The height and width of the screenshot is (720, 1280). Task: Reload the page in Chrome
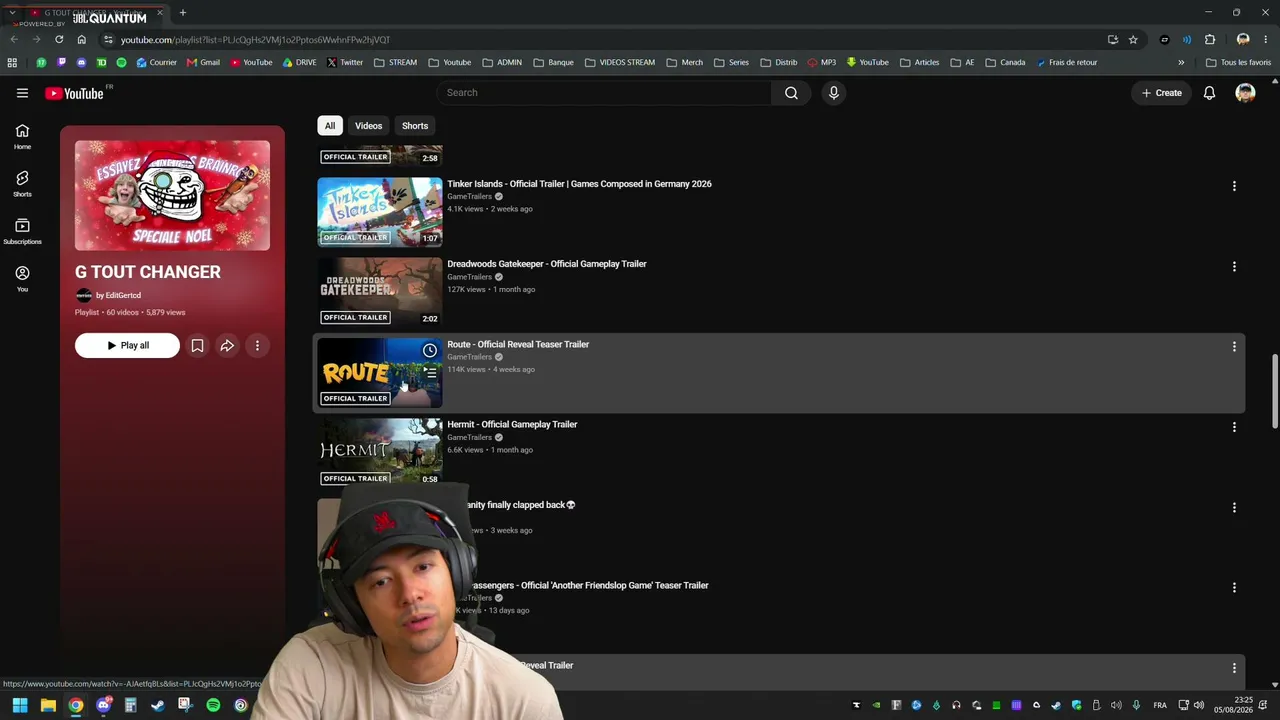pos(59,40)
